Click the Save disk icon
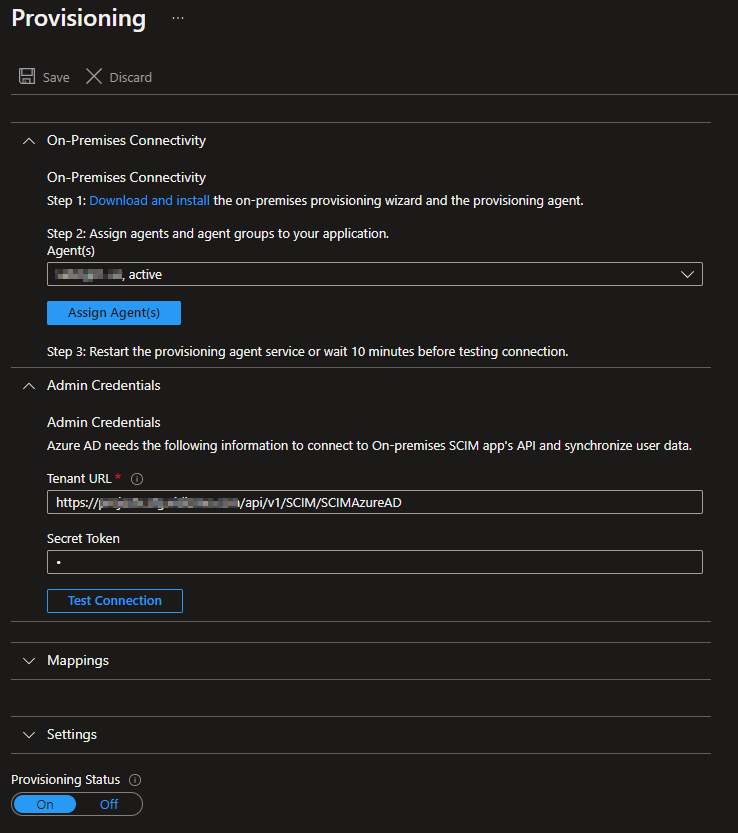 pos(27,77)
